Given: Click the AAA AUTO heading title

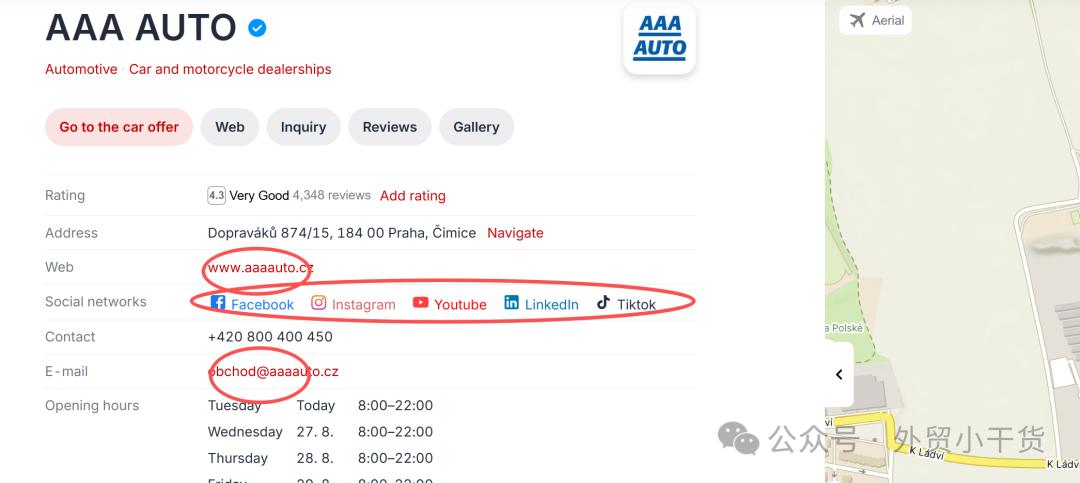Looking at the screenshot, I should pos(141,28).
